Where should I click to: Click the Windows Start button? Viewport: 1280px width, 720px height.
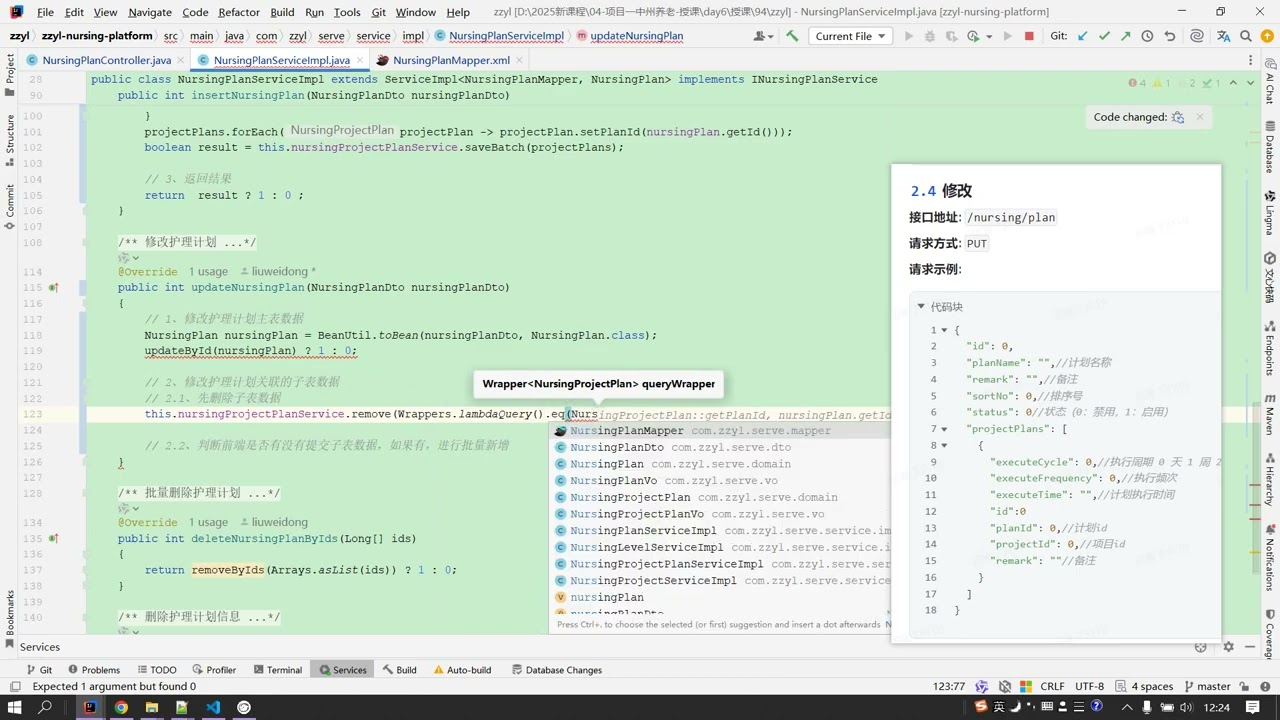click(16, 707)
